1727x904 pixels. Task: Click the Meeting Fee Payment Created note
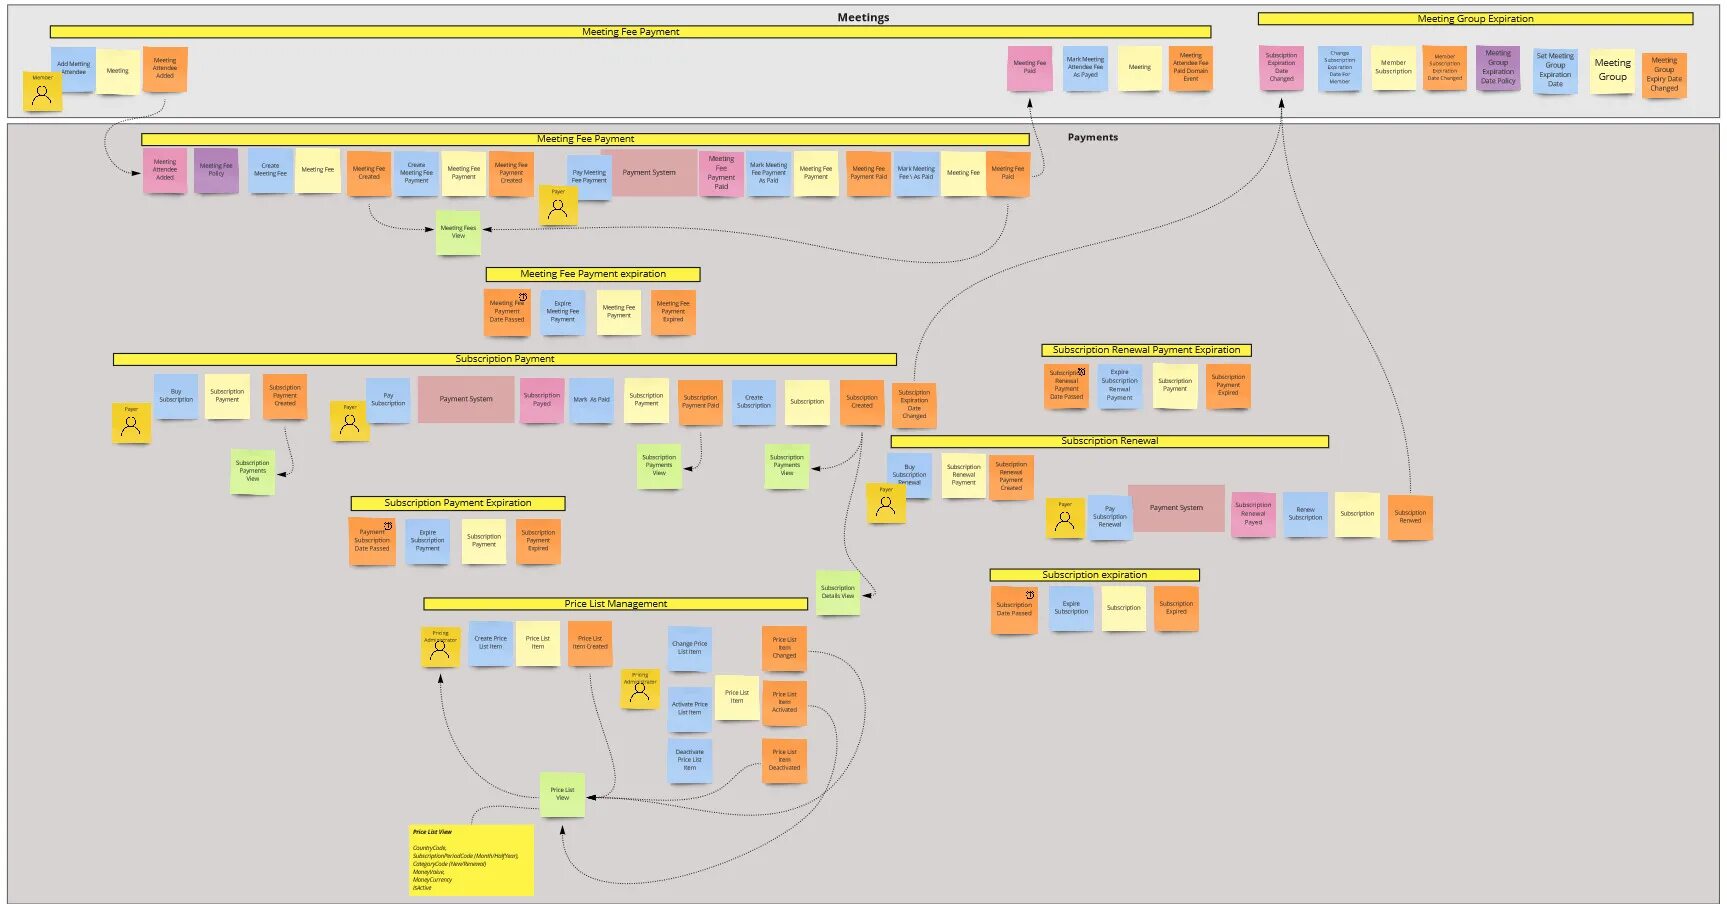pyautogui.click(x=511, y=174)
